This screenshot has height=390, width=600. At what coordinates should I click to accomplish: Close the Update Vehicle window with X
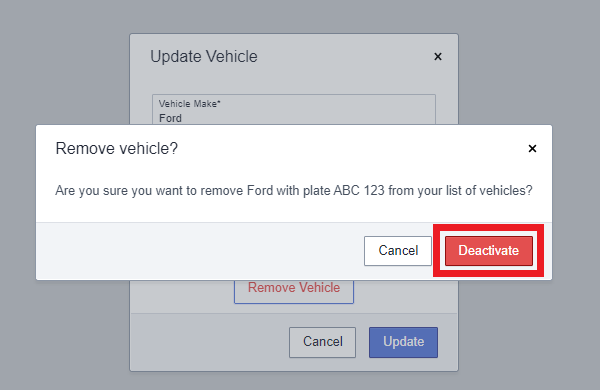[438, 57]
